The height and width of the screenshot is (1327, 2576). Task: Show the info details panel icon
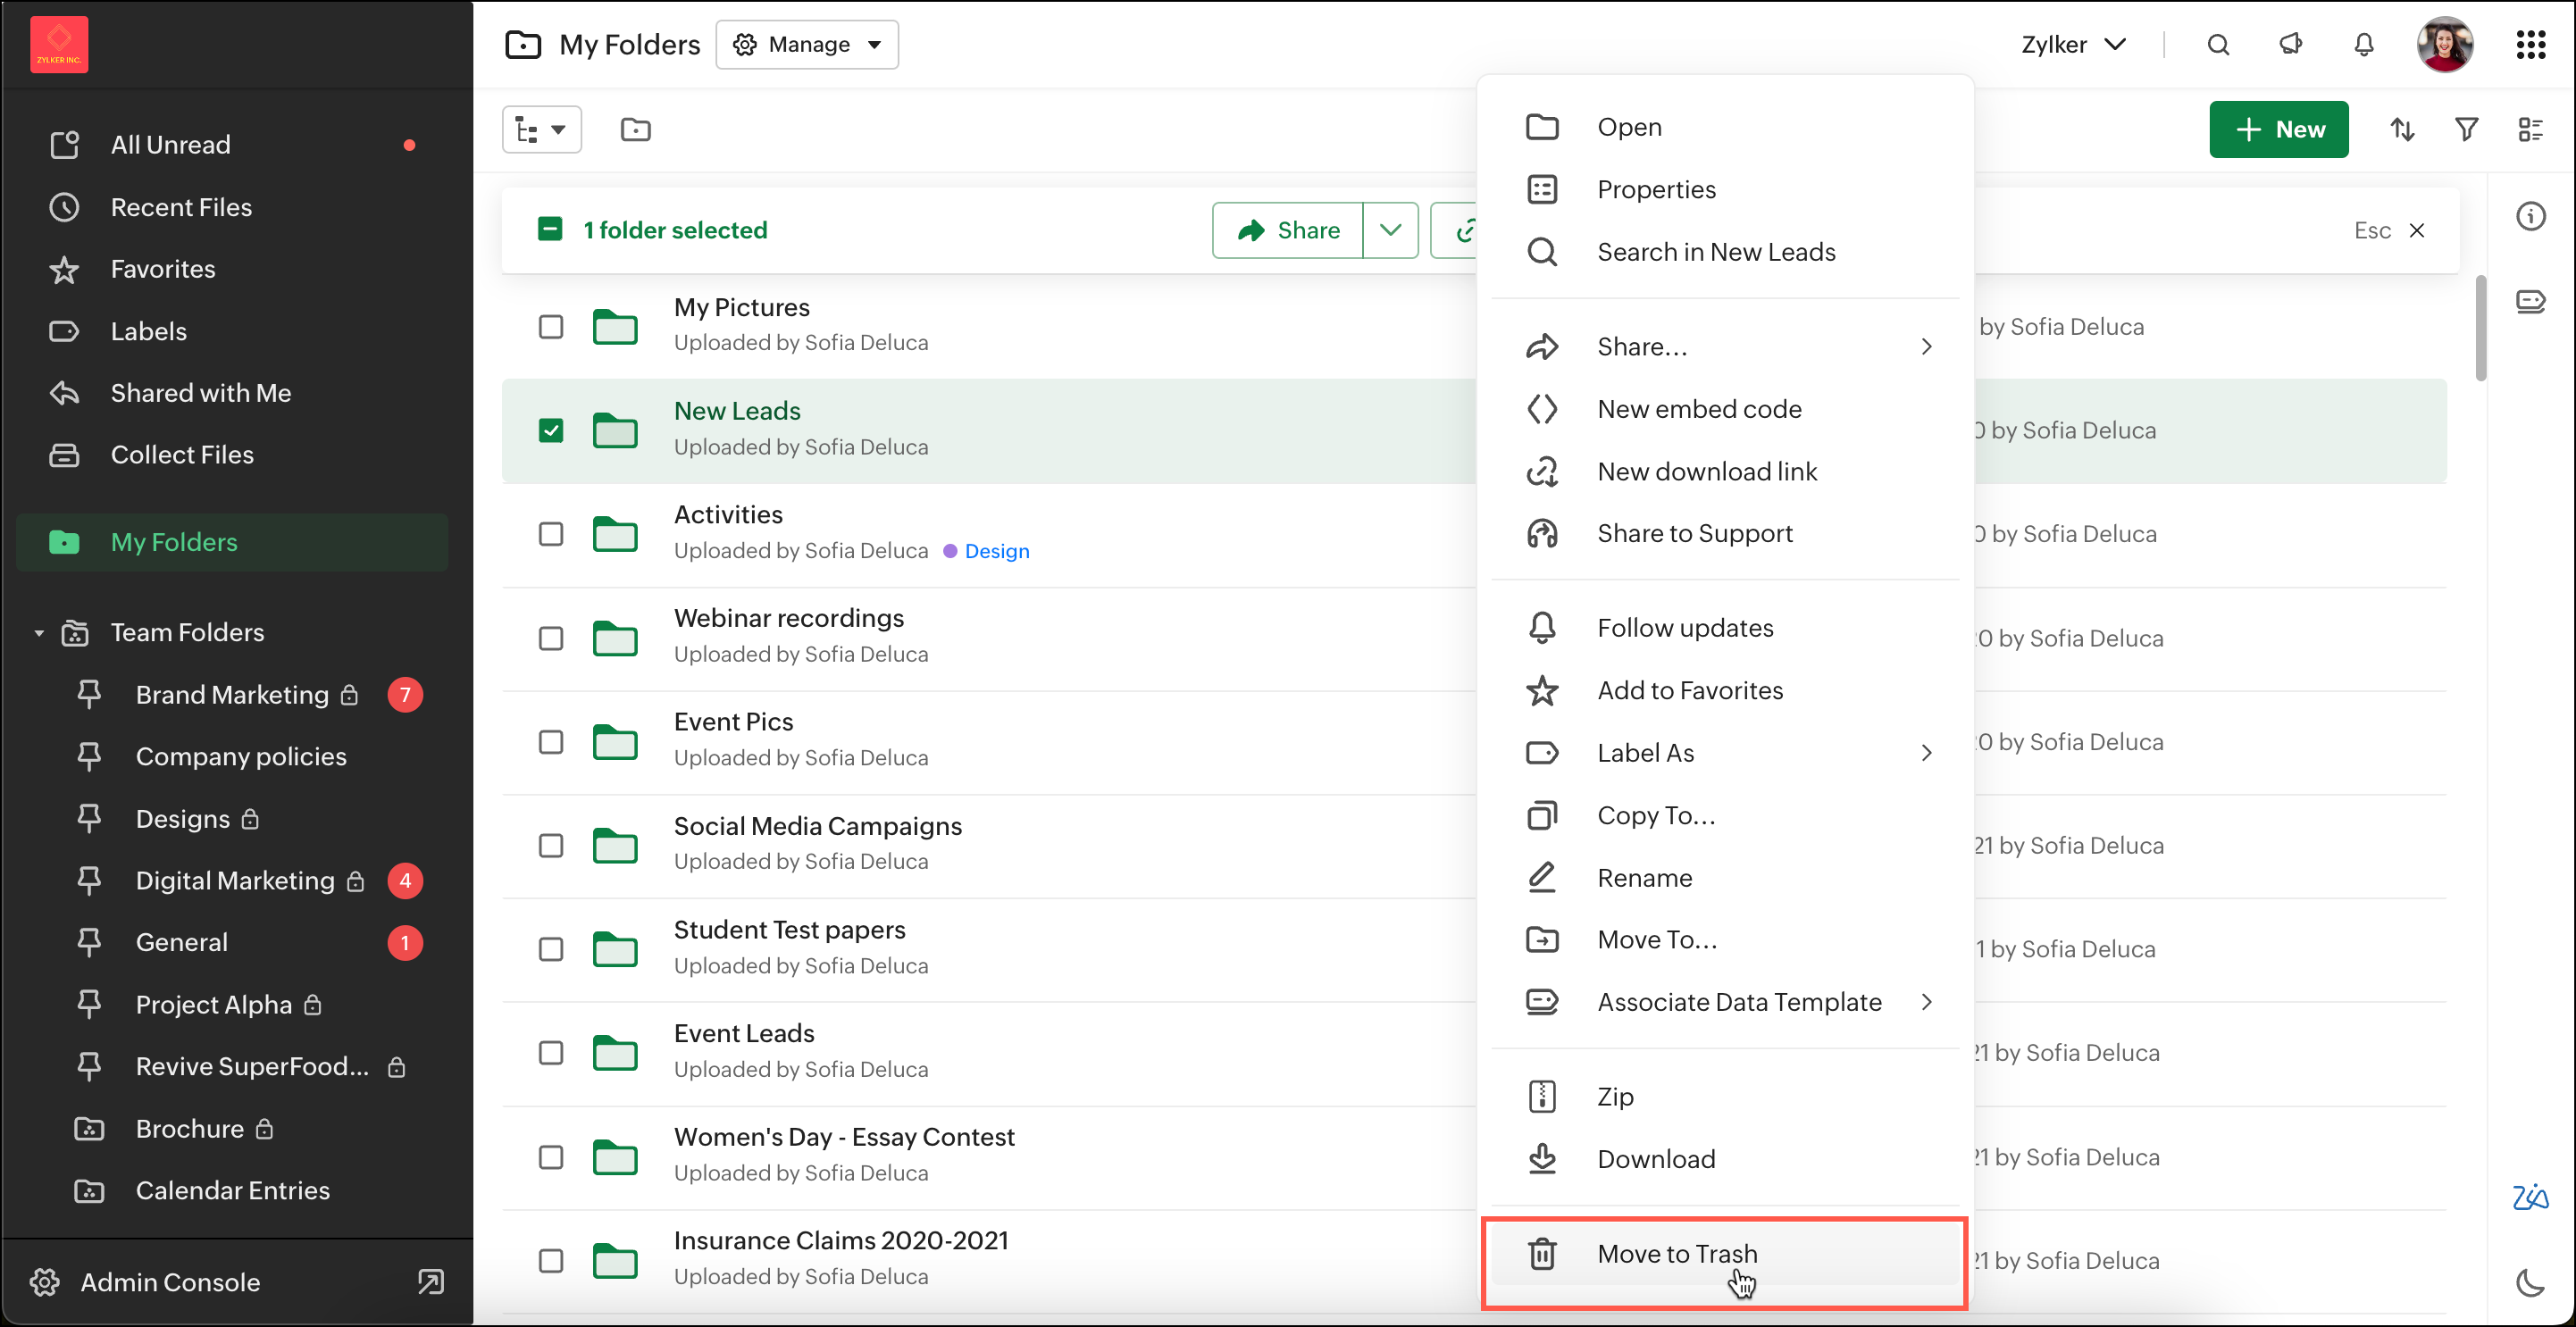pos(2530,216)
